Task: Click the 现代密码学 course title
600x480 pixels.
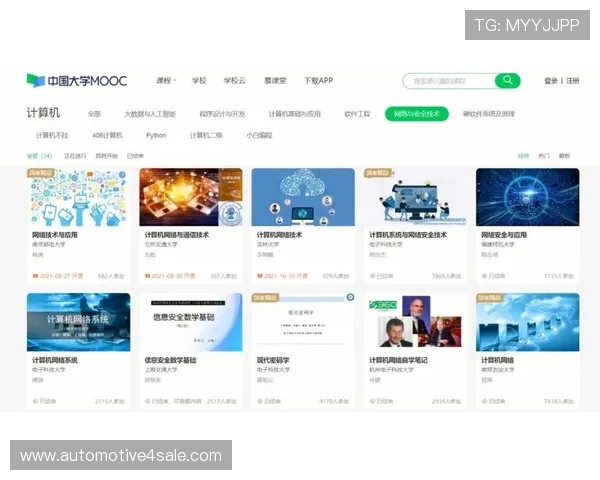Action: tap(273, 360)
